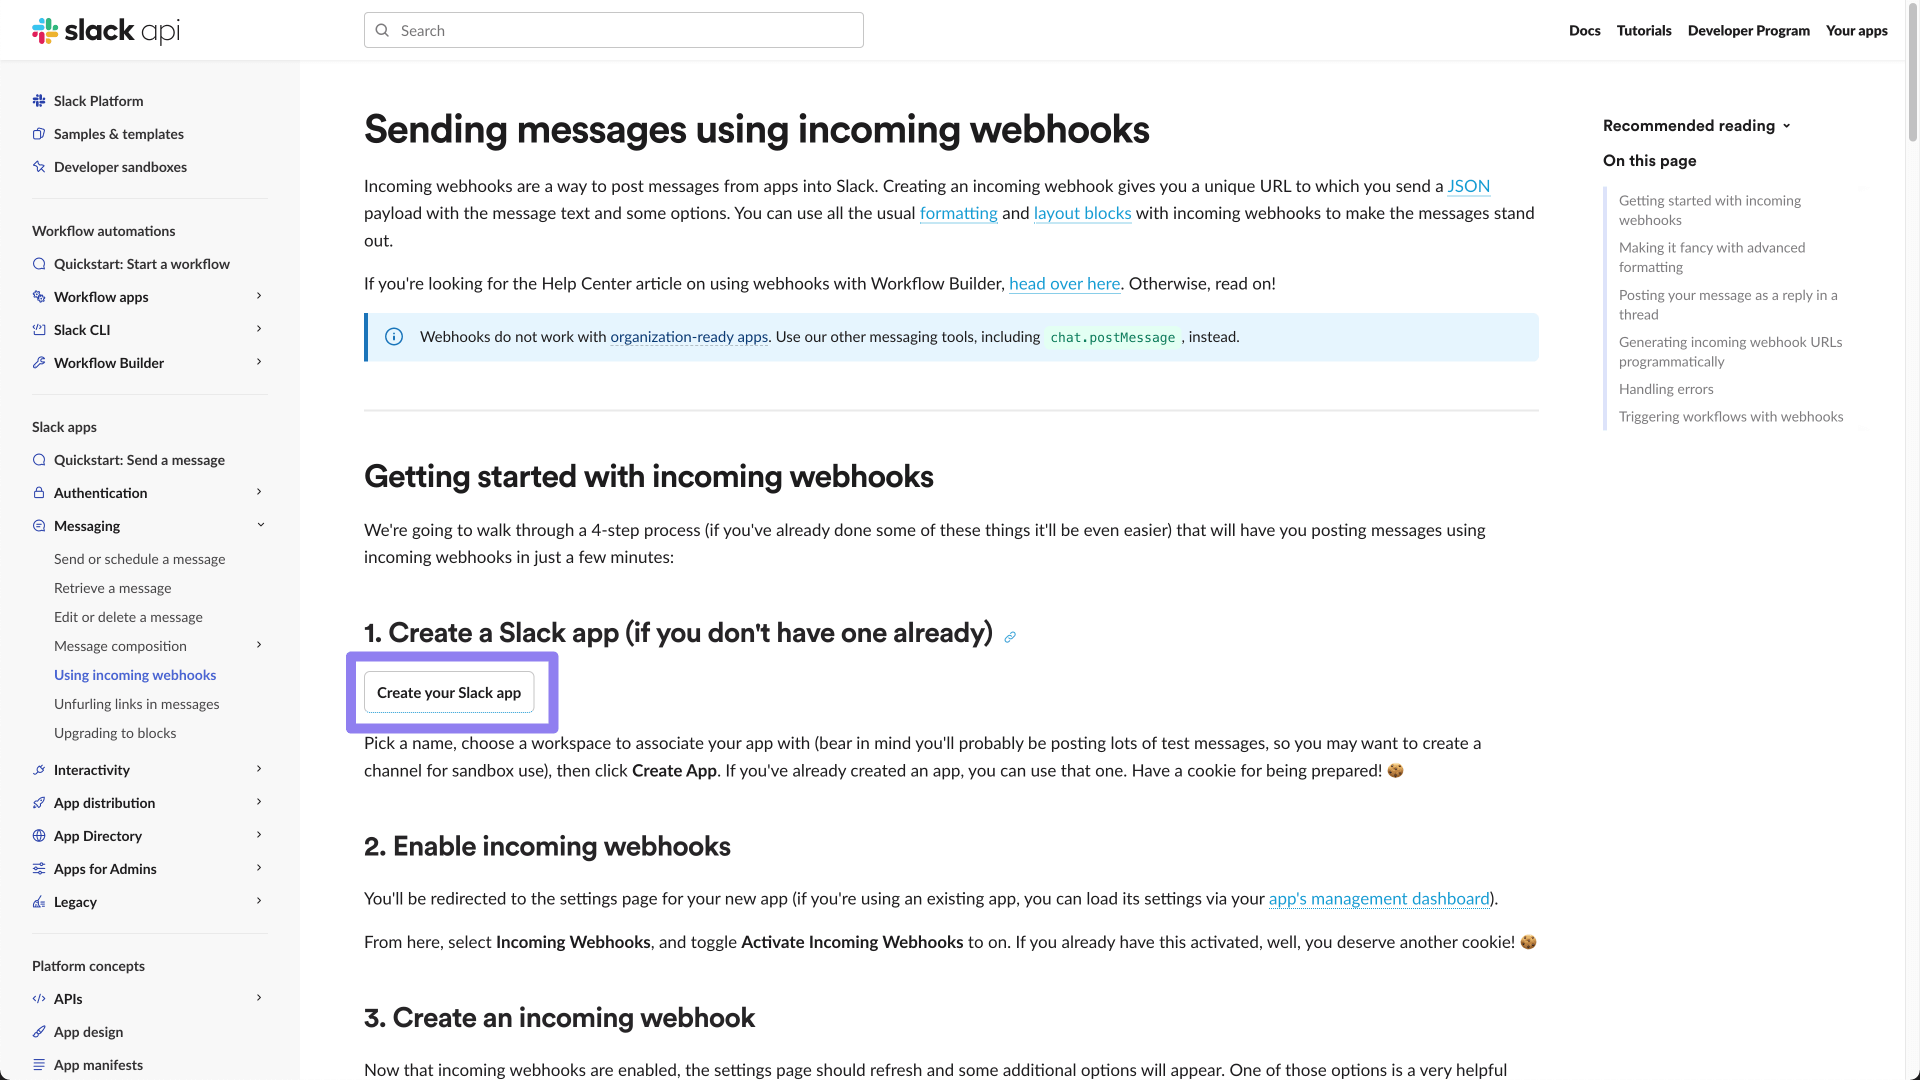Click the Authentication lock icon
1920x1080 pixels.
tap(38, 491)
